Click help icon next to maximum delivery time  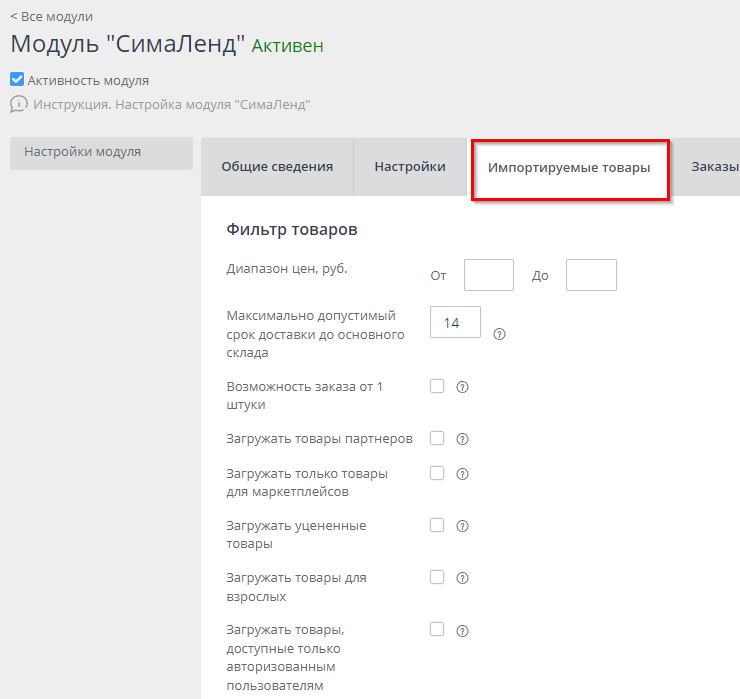[x=499, y=334]
